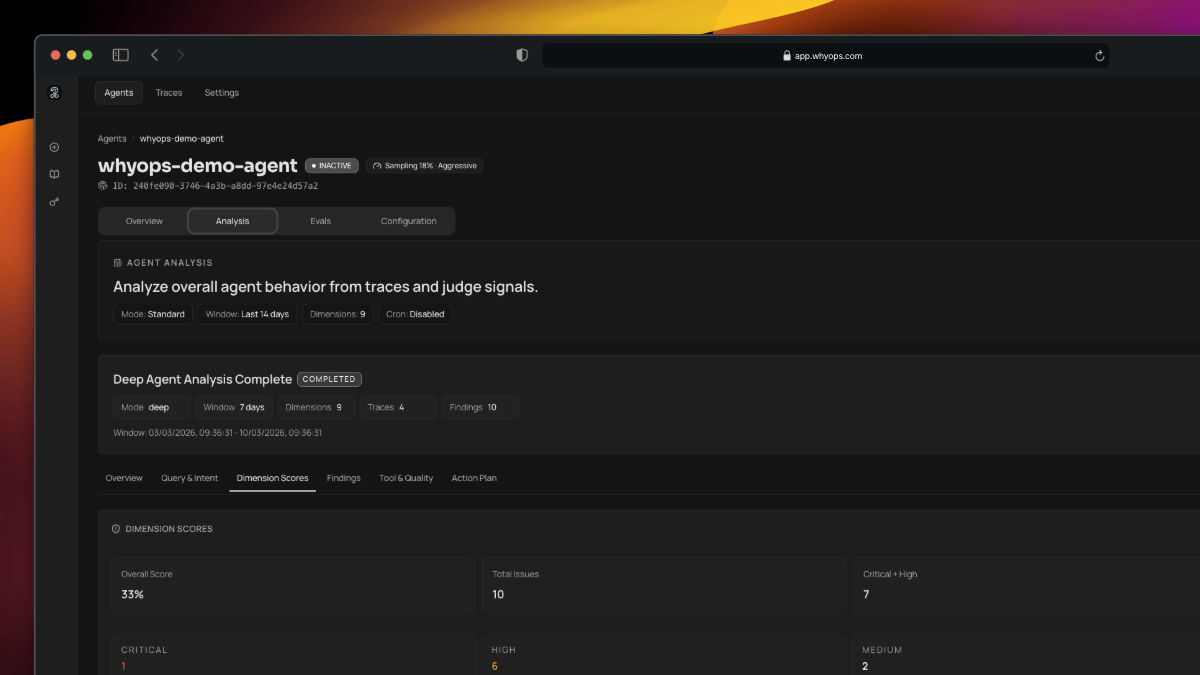Open the book docs icon in sidebar
Image resolution: width=1200 pixels, height=675 pixels.
[54, 174]
